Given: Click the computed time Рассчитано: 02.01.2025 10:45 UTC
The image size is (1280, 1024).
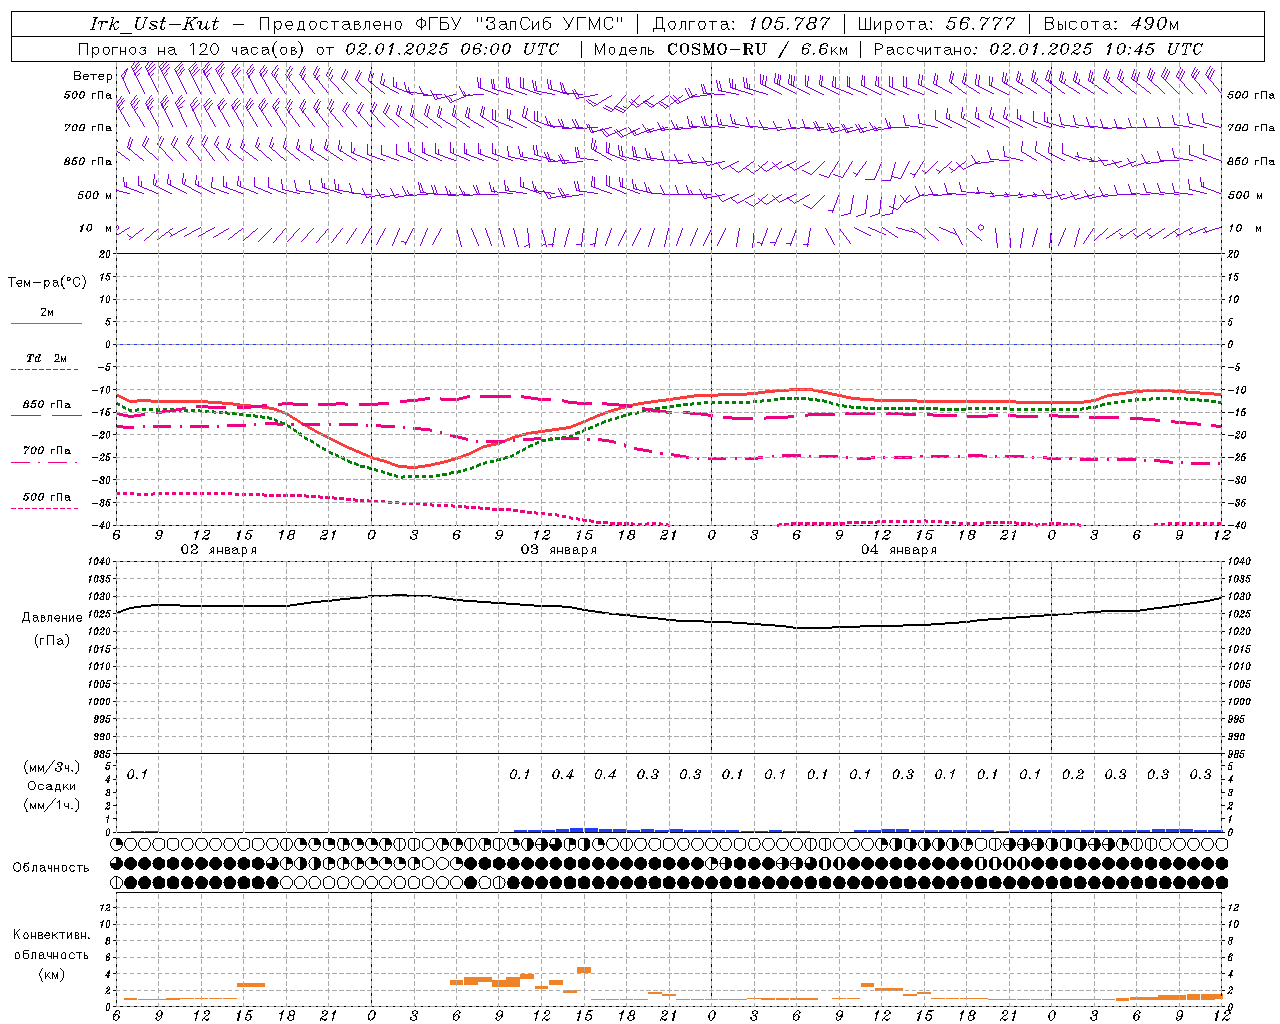Looking at the screenshot, I should (1038, 49).
